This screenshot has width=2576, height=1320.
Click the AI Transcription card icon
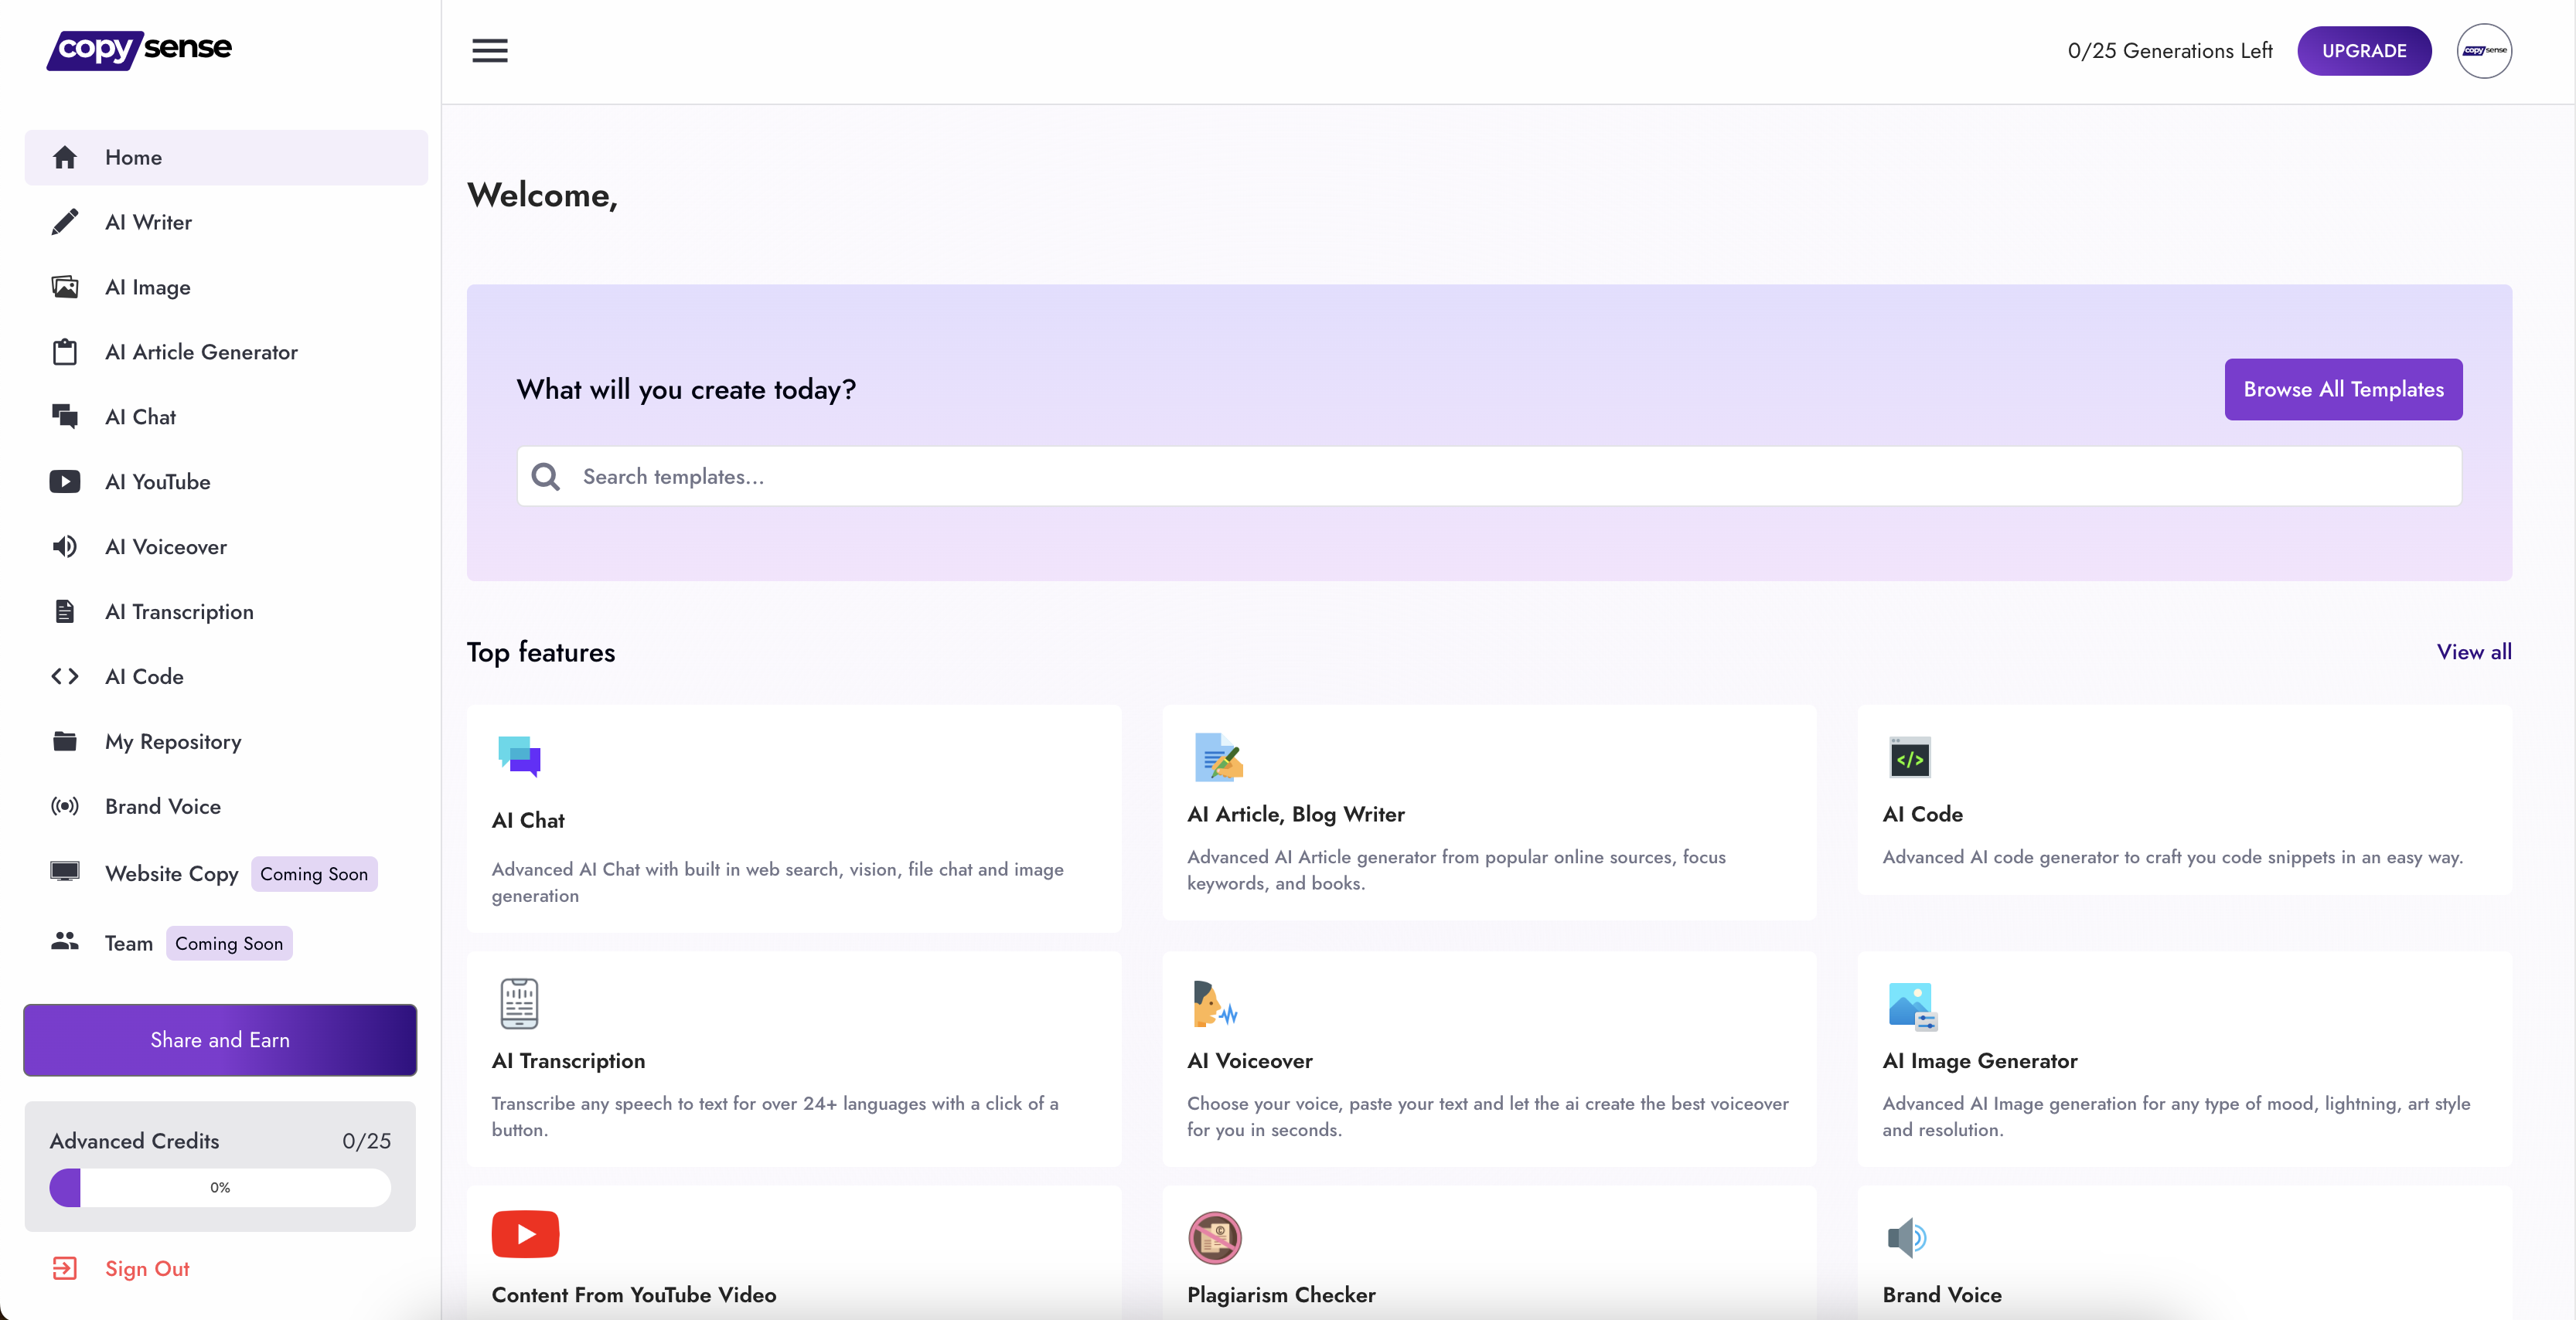tap(519, 1004)
